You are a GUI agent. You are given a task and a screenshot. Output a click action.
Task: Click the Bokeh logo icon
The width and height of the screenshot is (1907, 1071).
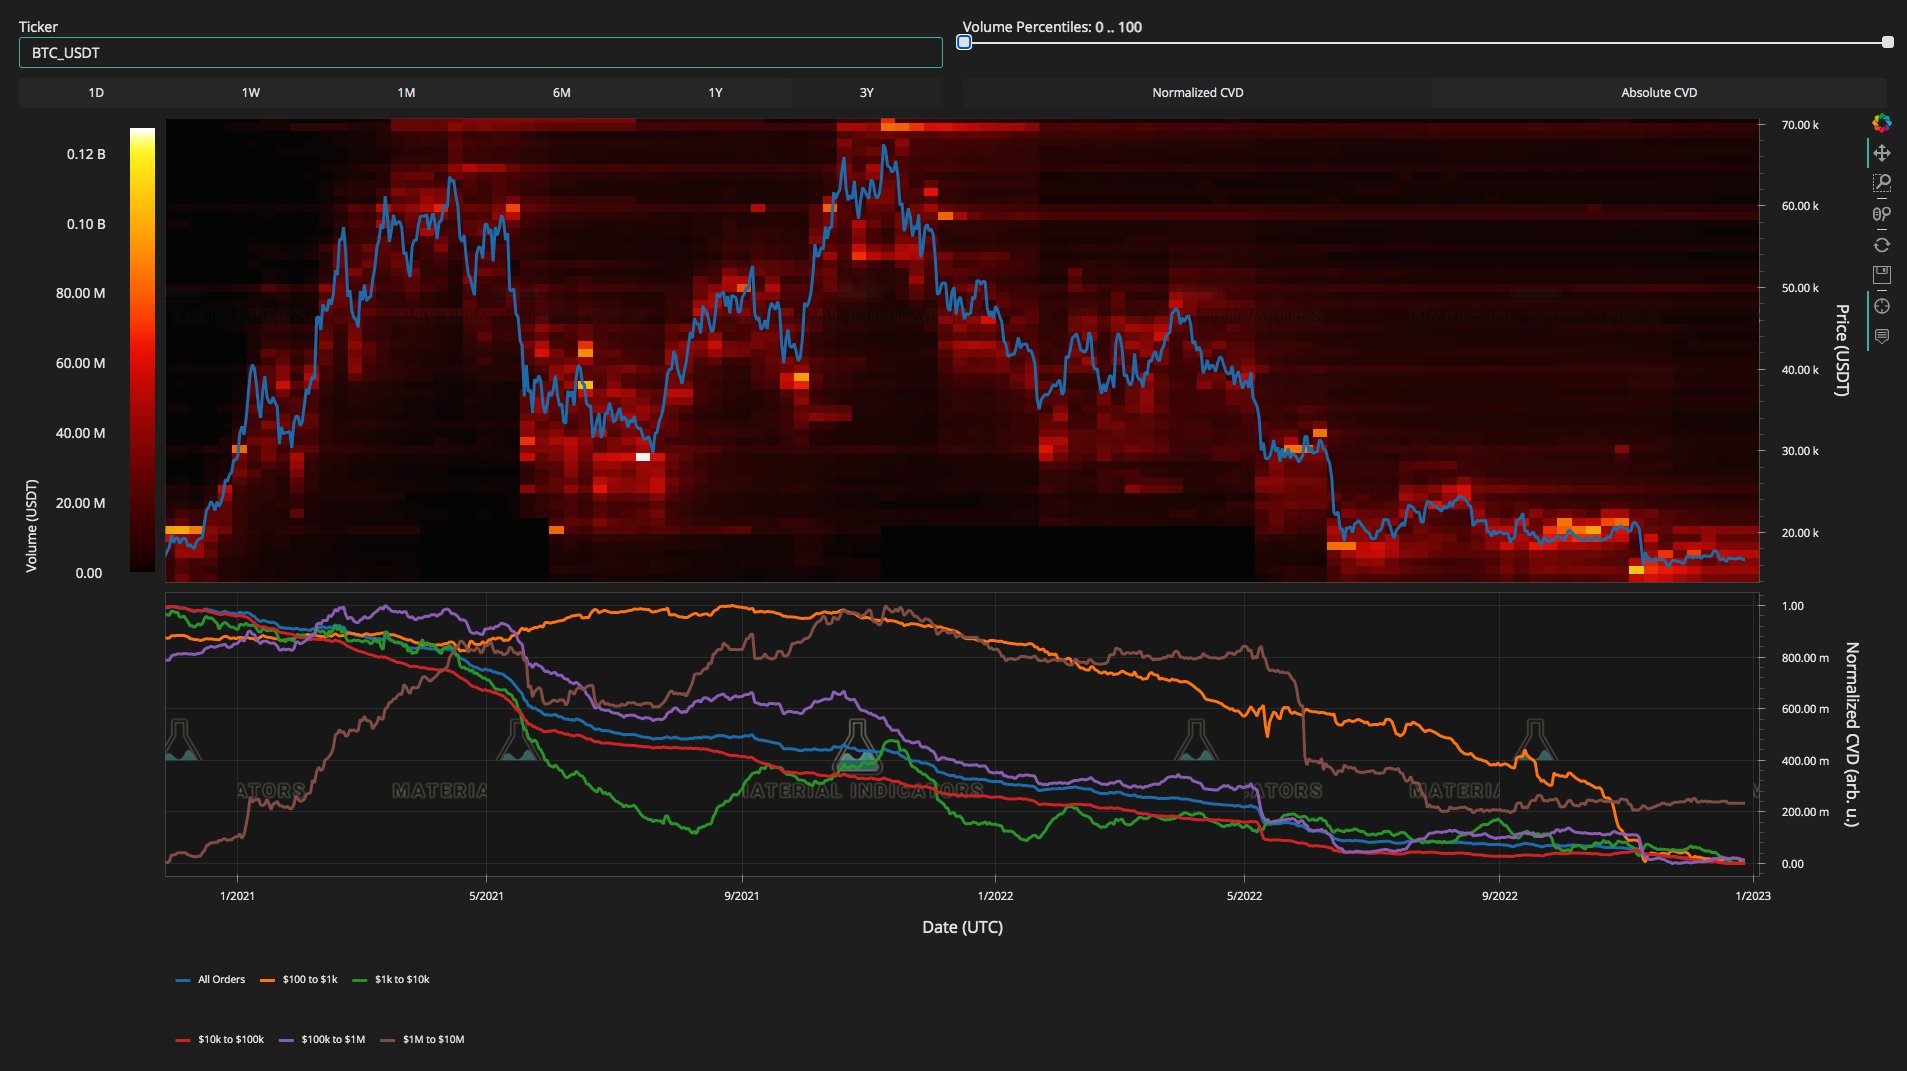tap(1881, 123)
